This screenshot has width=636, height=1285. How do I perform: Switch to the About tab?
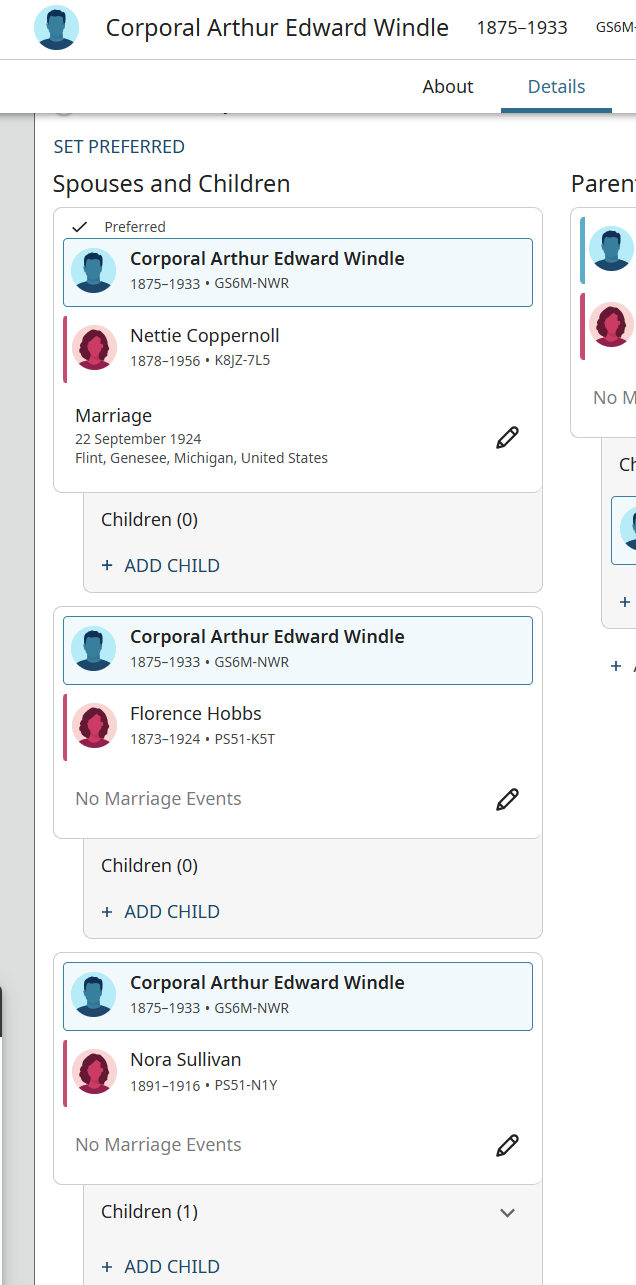[x=447, y=87]
